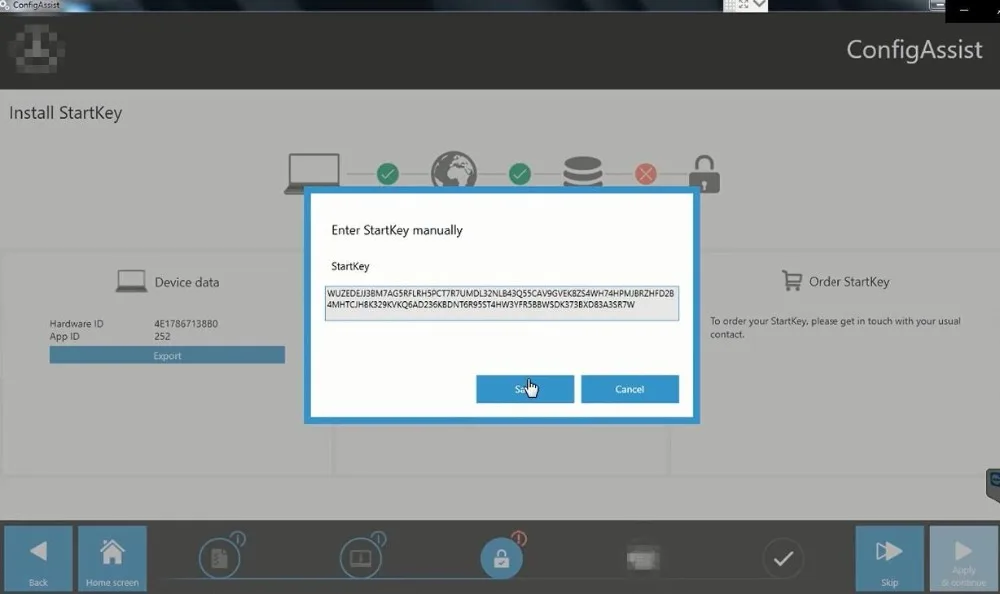The height and width of the screenshot is (594, 1000).
Task: Click the Device data heading text
Action: click(187, 282)
